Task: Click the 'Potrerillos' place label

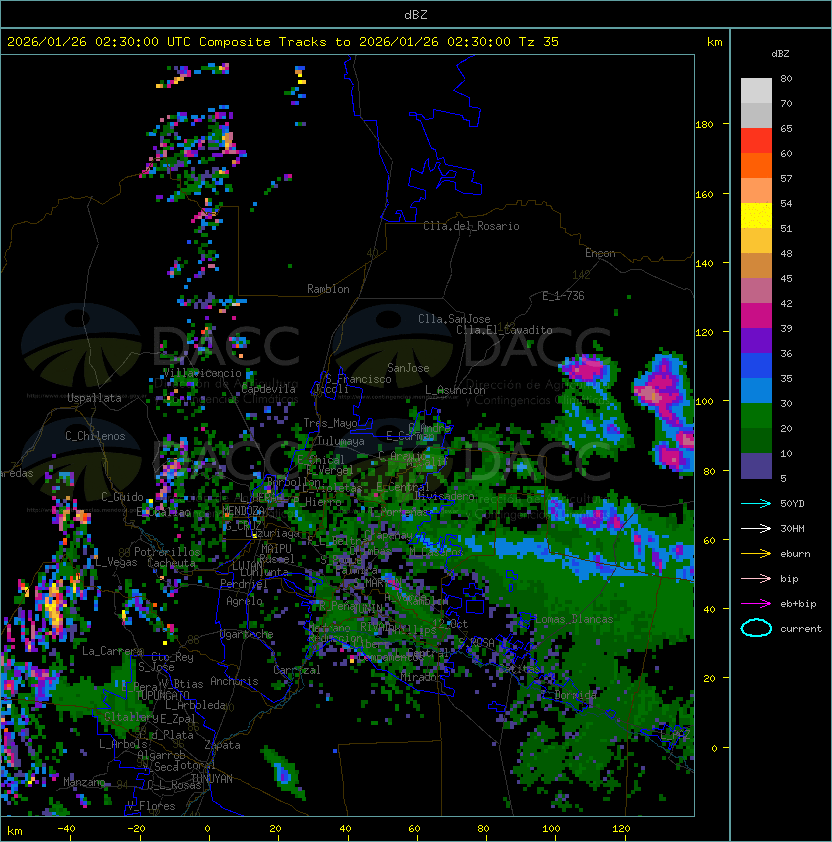Action: coord(167,552)
